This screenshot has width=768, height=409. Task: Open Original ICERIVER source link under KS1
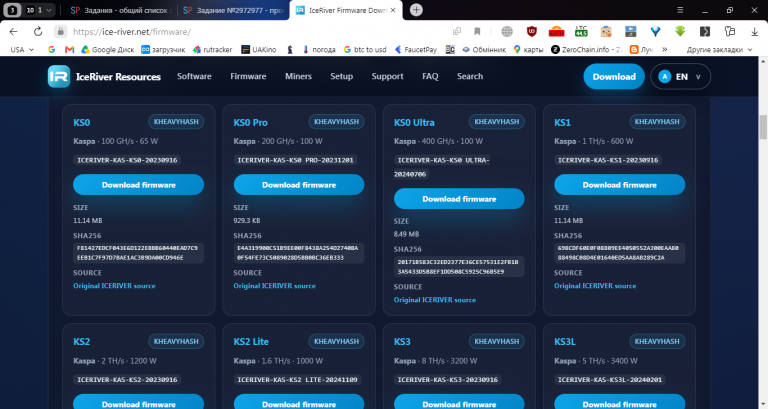tap(595, 286)
